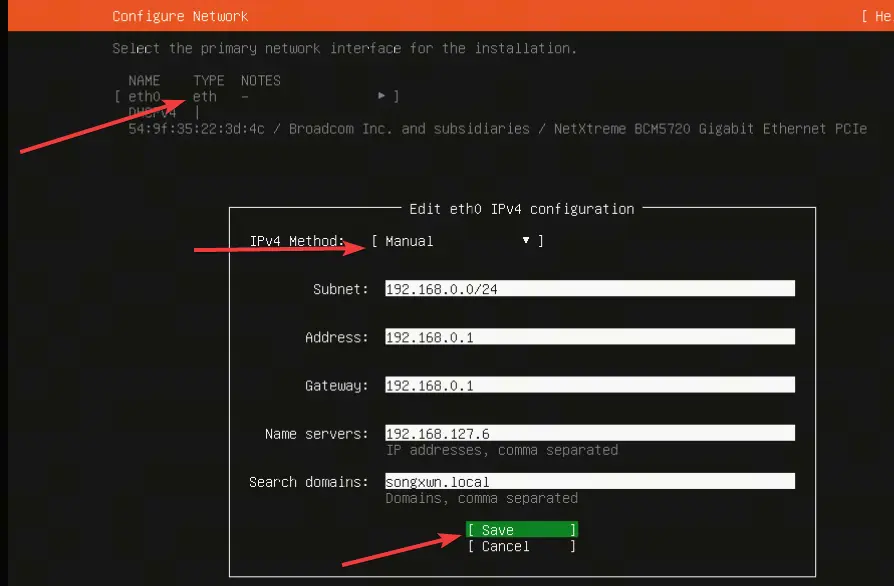Click the TYPE column header
This screenshot has width=894, height=586.
click(x=209, y=80)
